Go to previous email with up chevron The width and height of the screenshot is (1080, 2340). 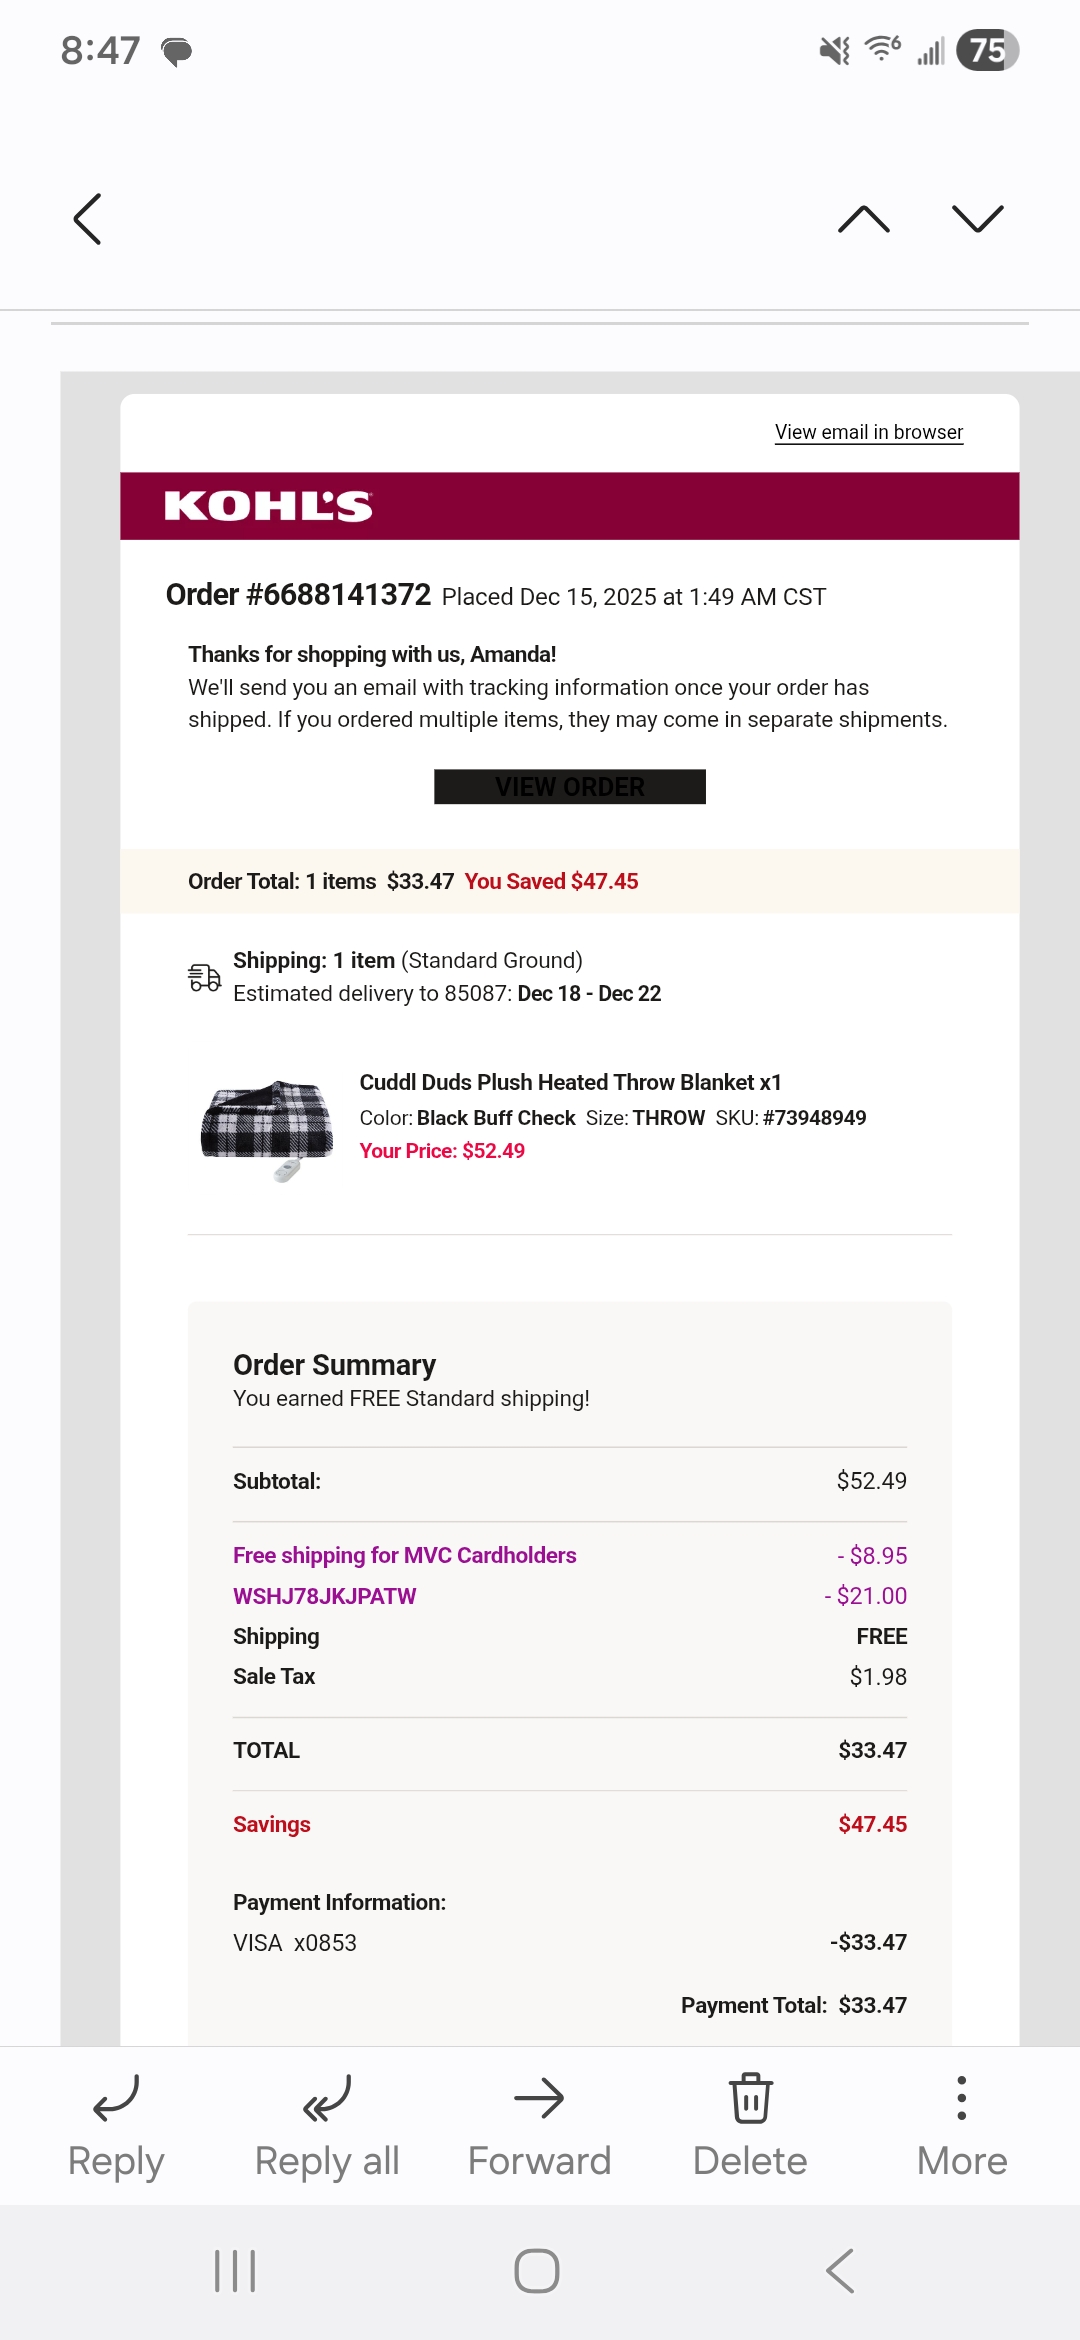864,219
